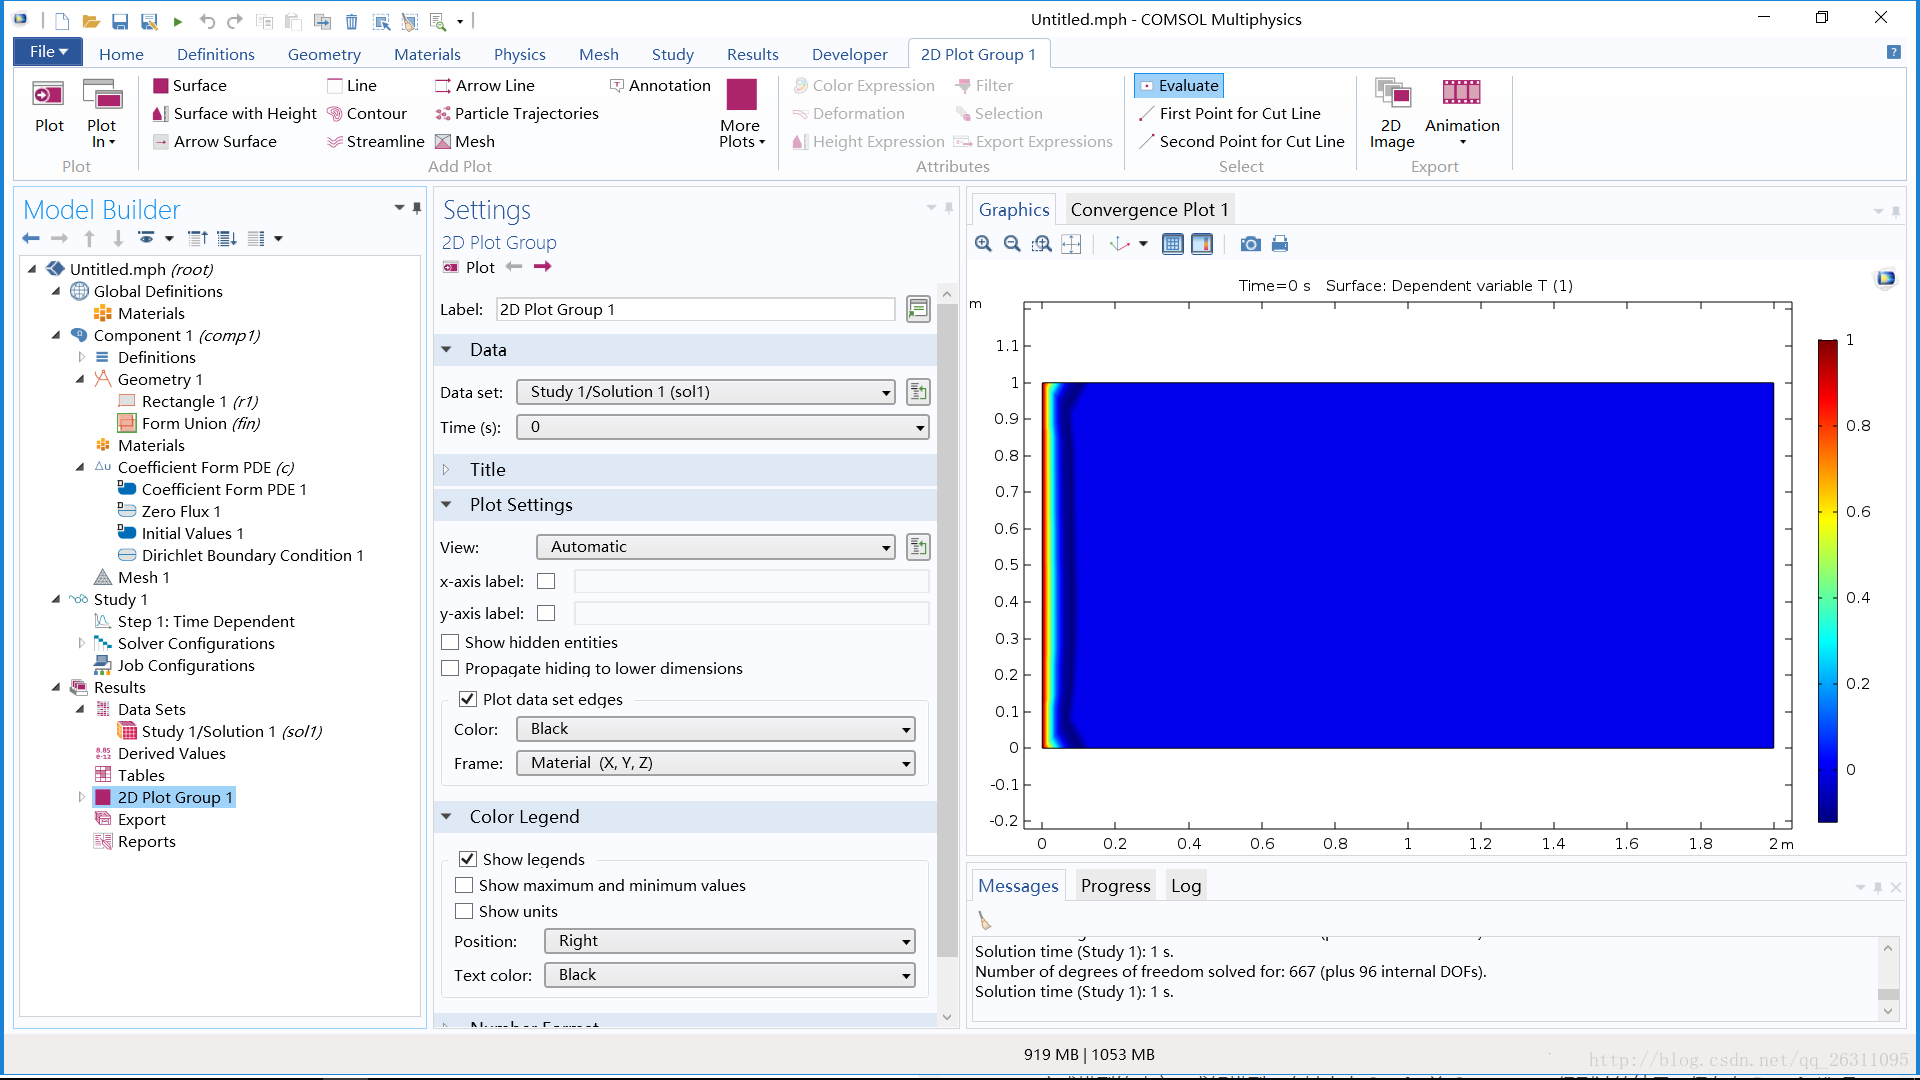This screenshot has width=1920, height=1080.
Task: Open More Plots menu
Action: tap(741, 114)
